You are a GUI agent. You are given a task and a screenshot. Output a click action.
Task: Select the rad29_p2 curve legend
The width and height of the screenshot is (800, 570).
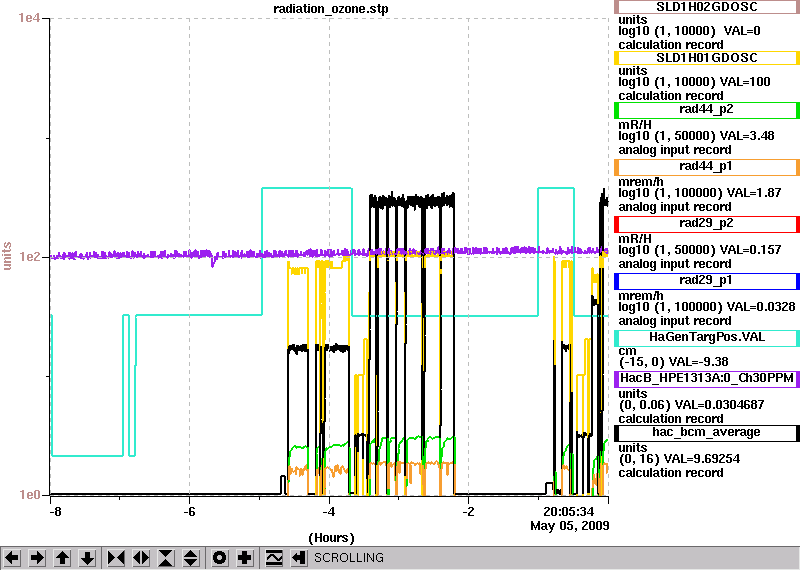[707, 224]
